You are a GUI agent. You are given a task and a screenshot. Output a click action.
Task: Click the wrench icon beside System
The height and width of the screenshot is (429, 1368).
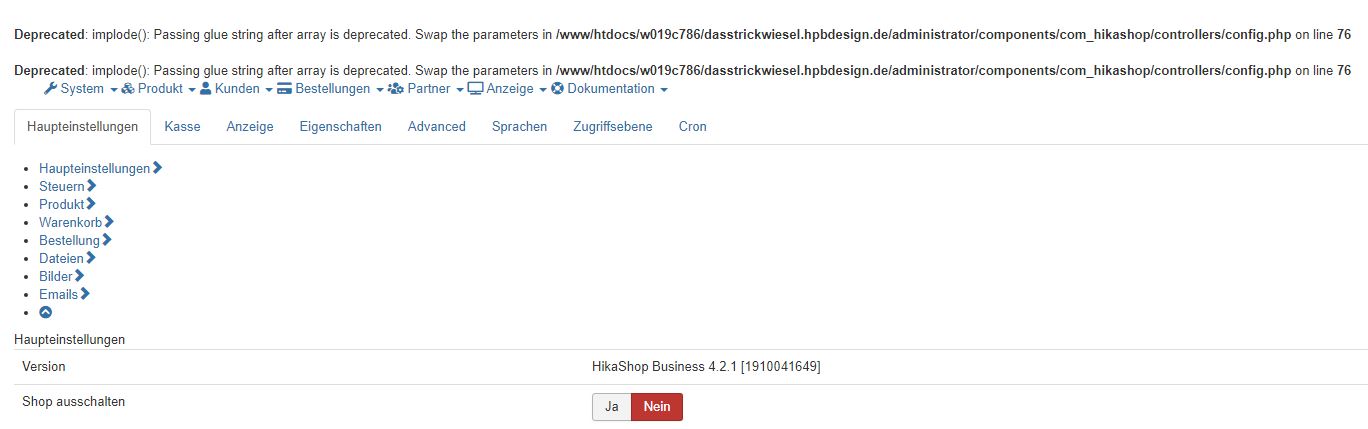point(51,89)
